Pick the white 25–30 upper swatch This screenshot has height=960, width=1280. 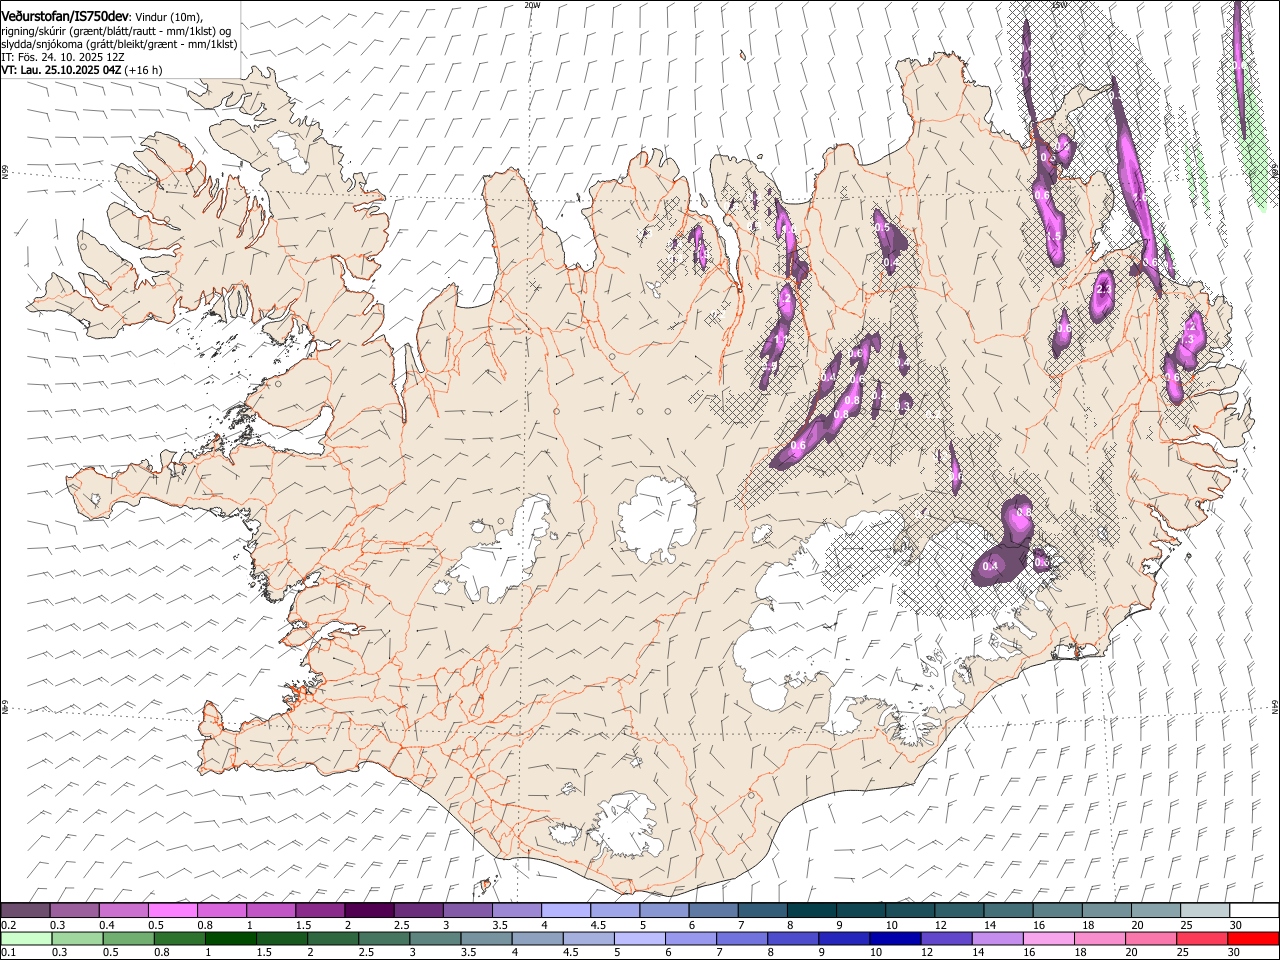coord(1203,910)
